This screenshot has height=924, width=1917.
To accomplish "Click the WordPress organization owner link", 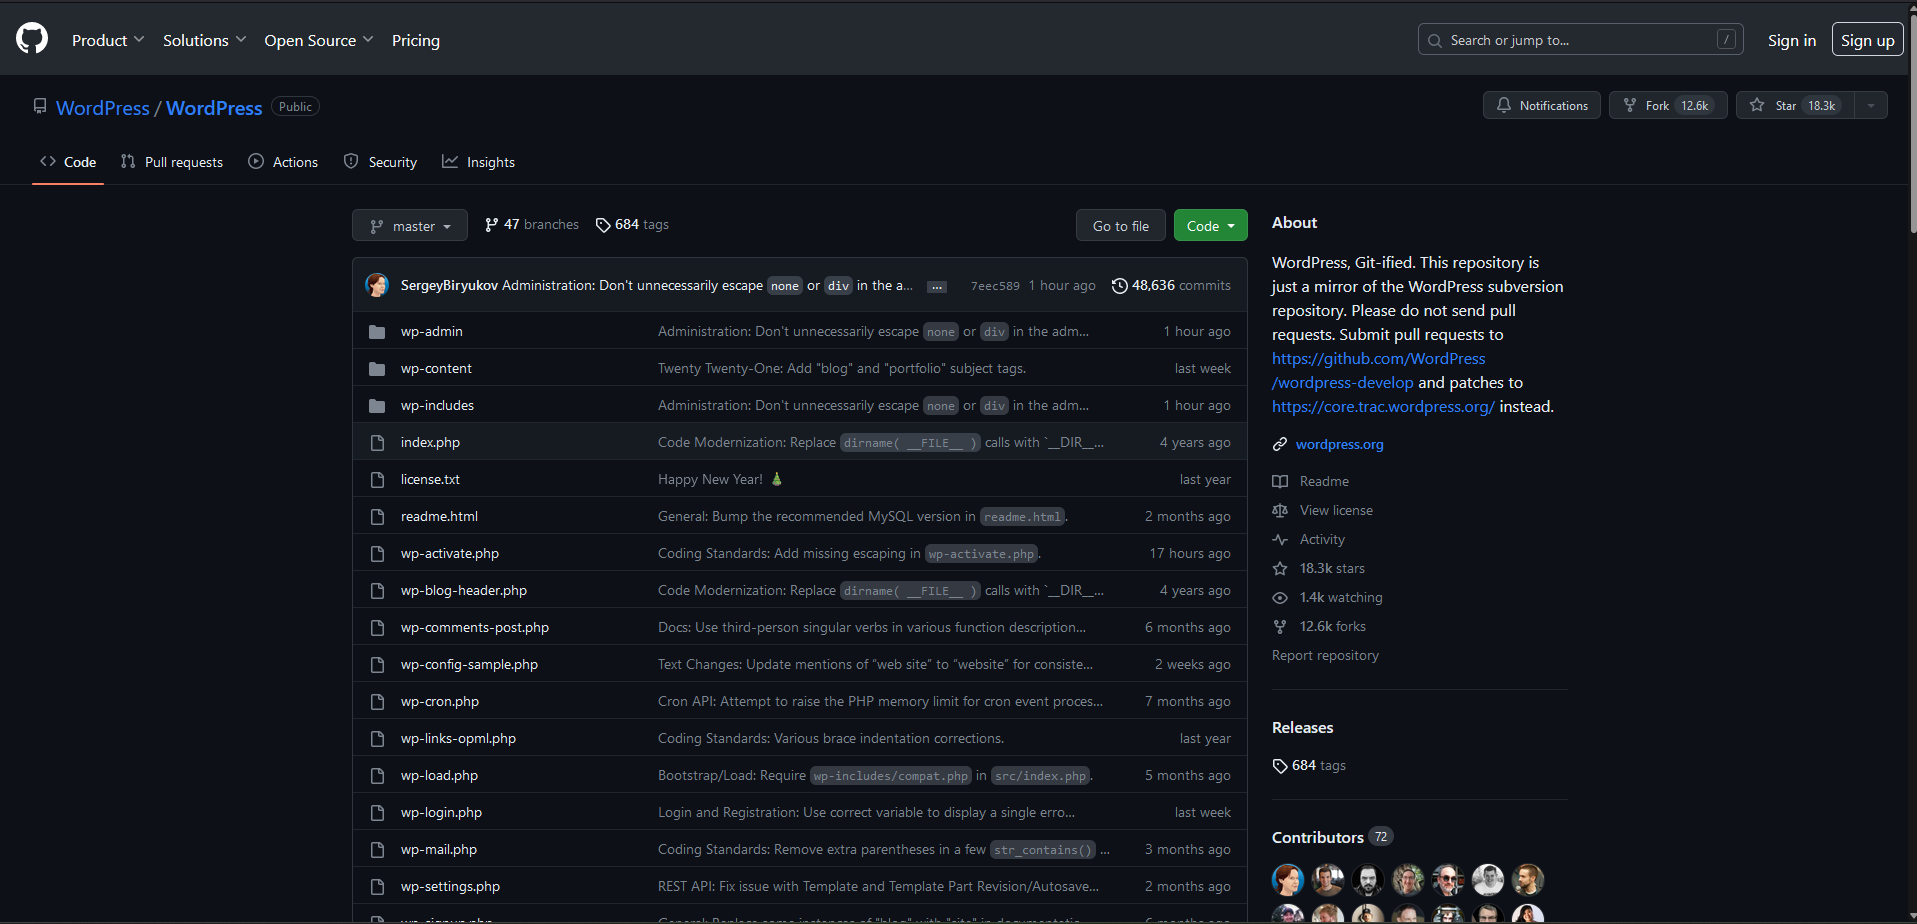I will pos(103,108).
